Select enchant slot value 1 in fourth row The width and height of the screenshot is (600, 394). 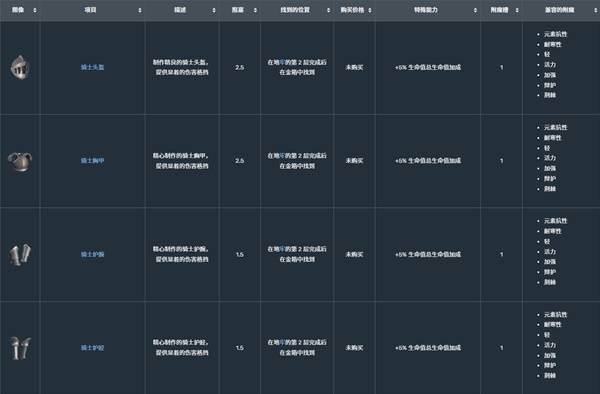click(x=501, y=348)
